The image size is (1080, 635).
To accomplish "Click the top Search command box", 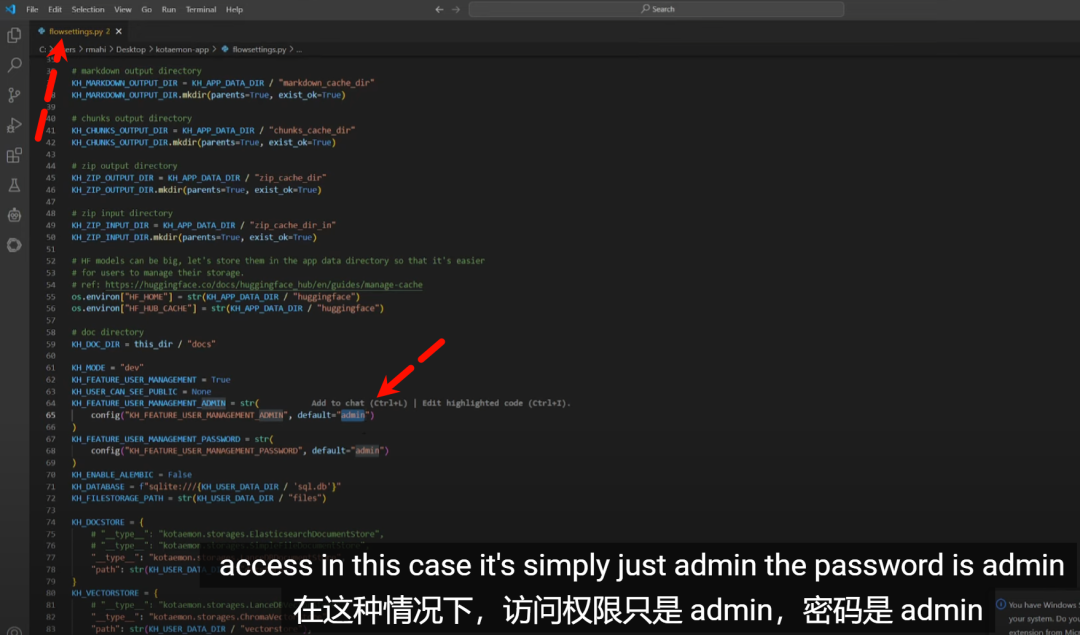I will click(x=656, y=9).
